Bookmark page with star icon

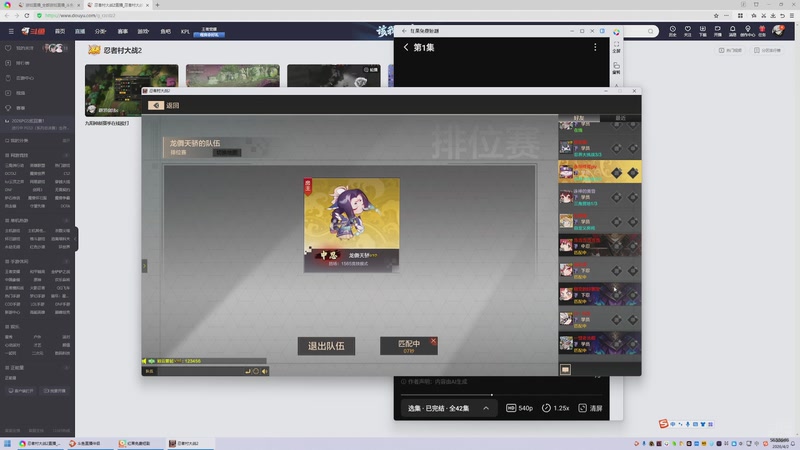(x=716, y=15)
